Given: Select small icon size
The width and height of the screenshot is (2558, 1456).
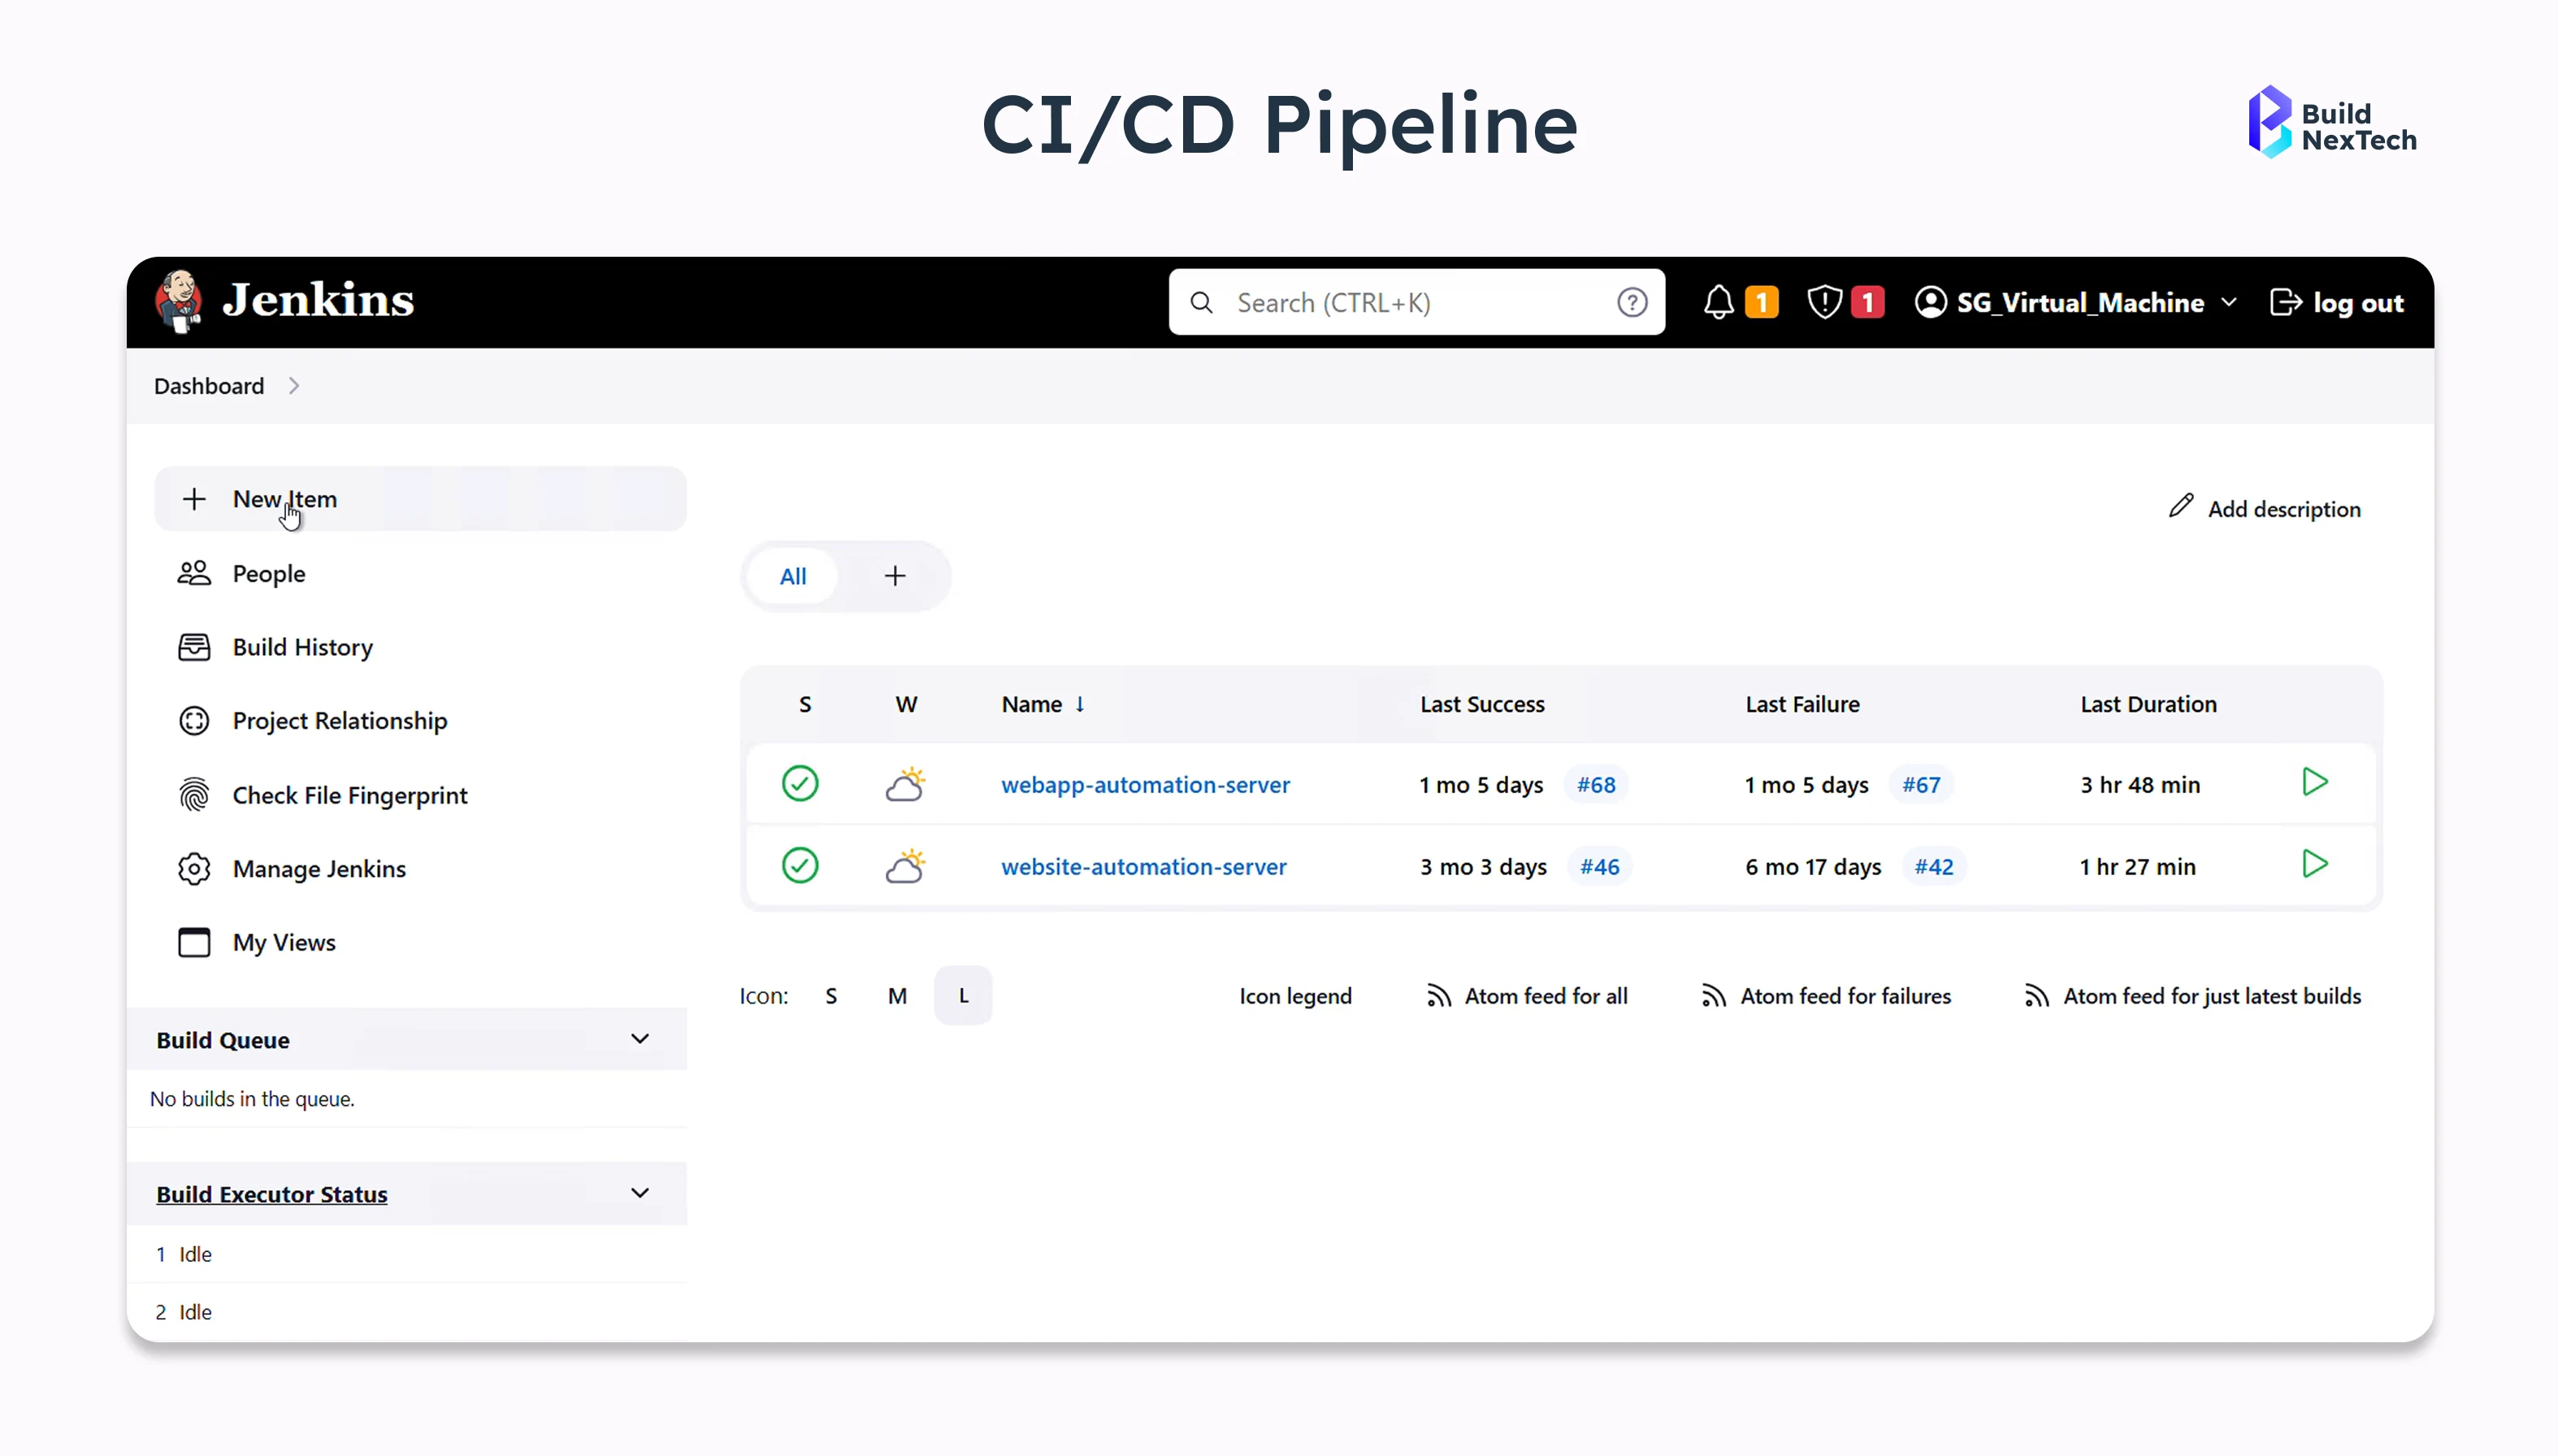Looking at the screenshot, I should pos(831,995).
